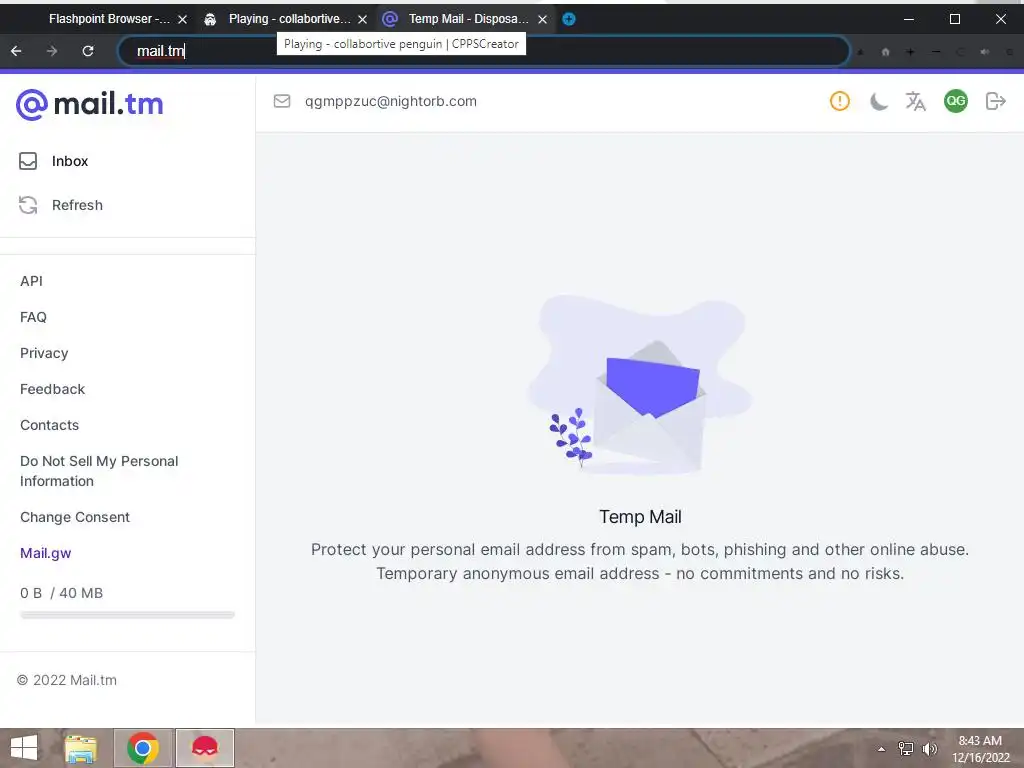Close the Playing - collabortive tab
Viewport: 1024px width, 768px height.
tap(362, 20)
